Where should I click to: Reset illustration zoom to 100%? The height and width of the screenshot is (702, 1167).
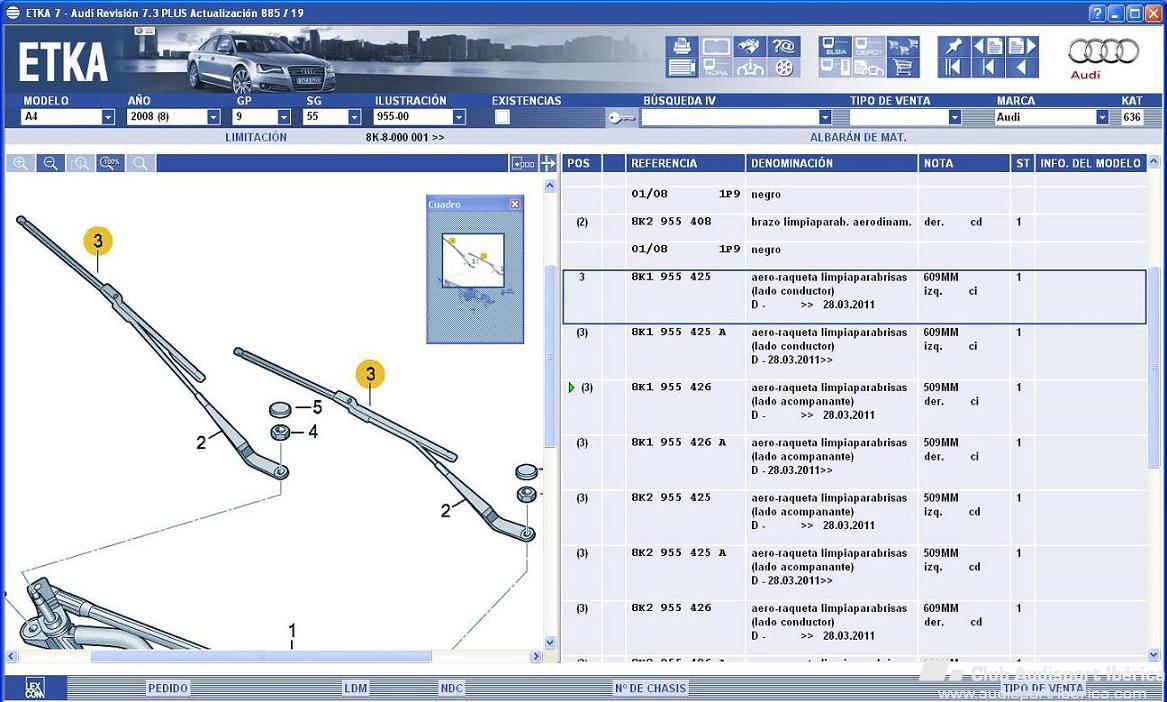pyautogui.click(x=110, y=163)
